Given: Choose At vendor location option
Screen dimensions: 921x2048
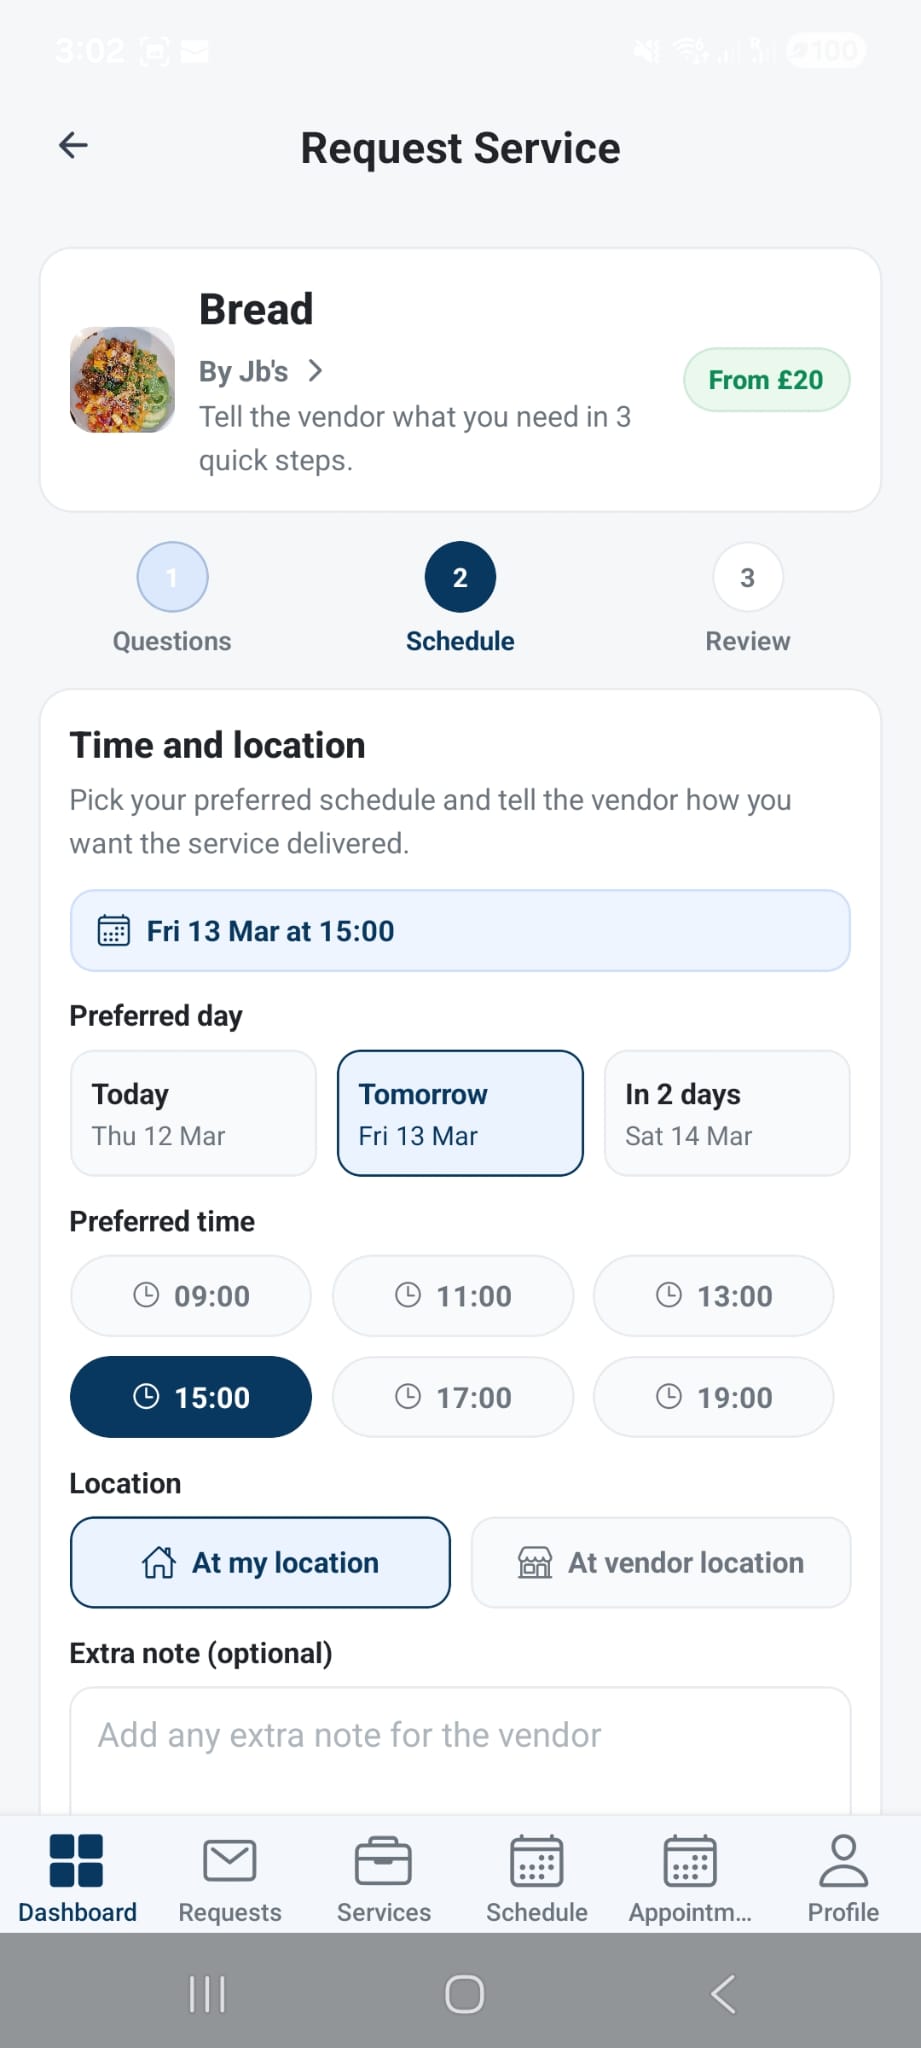Looking at the screenshot, I should click(x=661, y=1562).
